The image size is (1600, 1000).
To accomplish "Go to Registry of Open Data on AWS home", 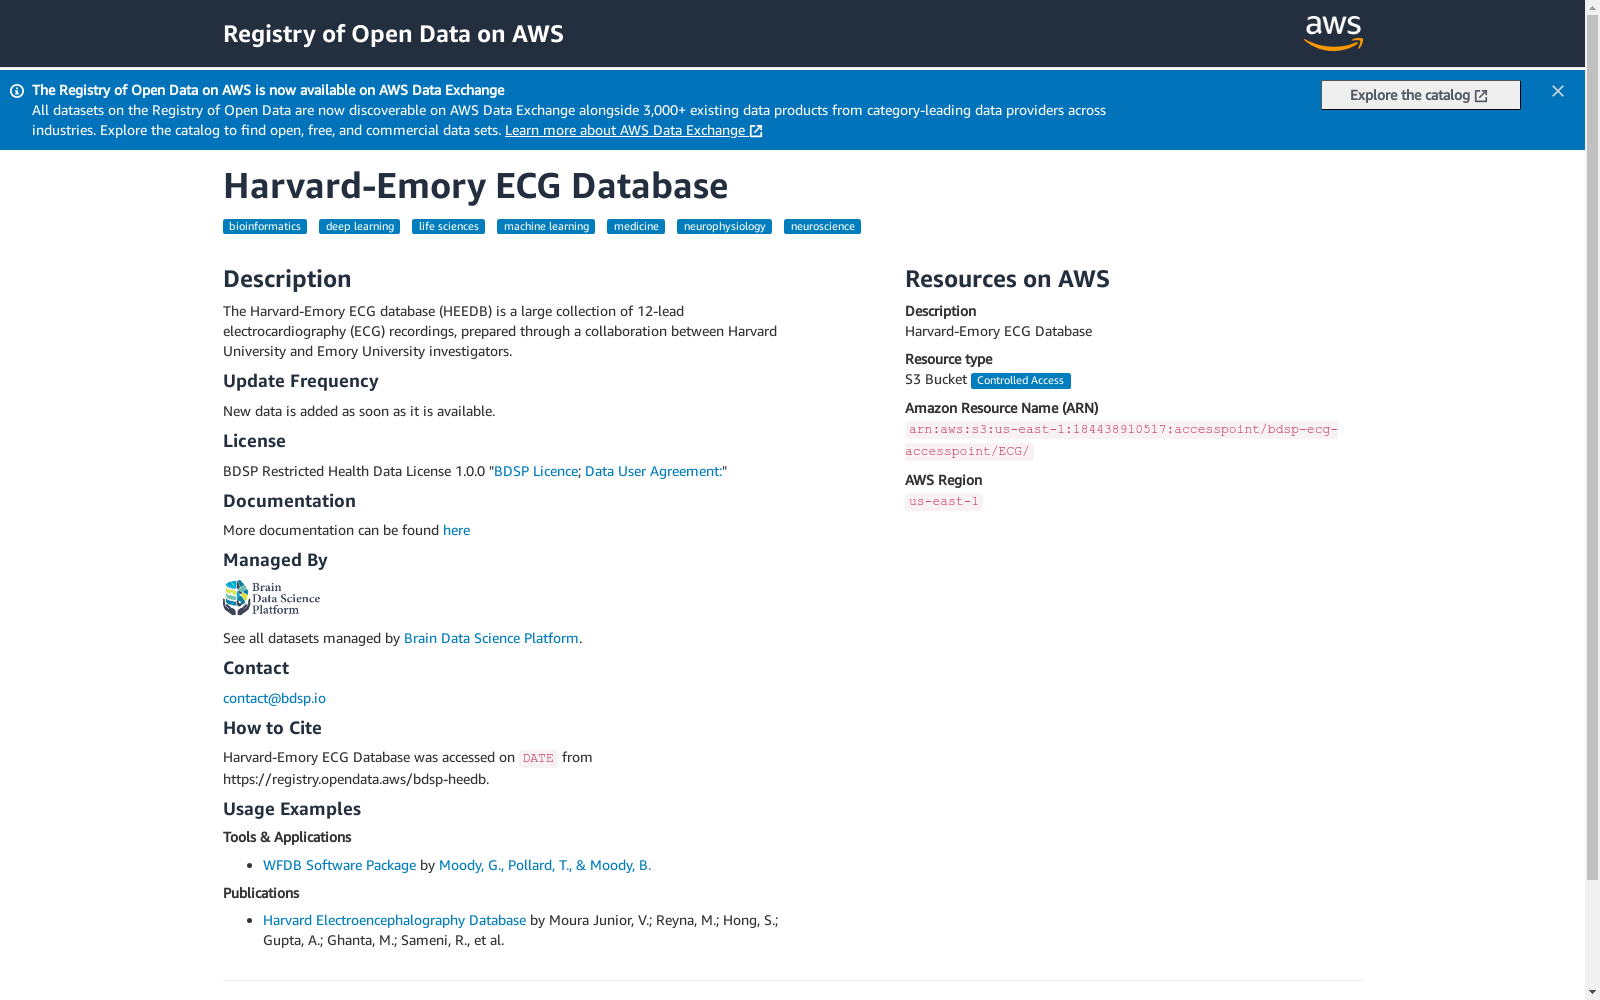I will click(393, 34).
